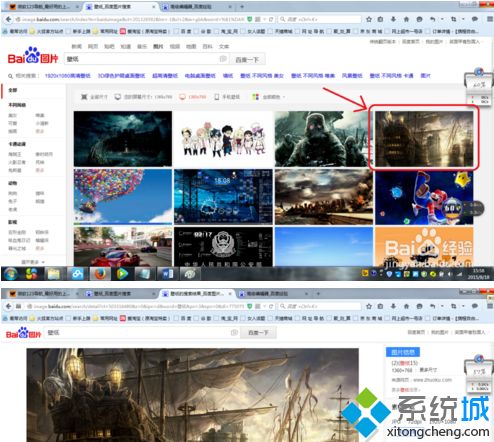Click Baidu 图片 logo in lower browser page
Image resolution: width=494 pixels, height=442 pixels.
[23, 333]
